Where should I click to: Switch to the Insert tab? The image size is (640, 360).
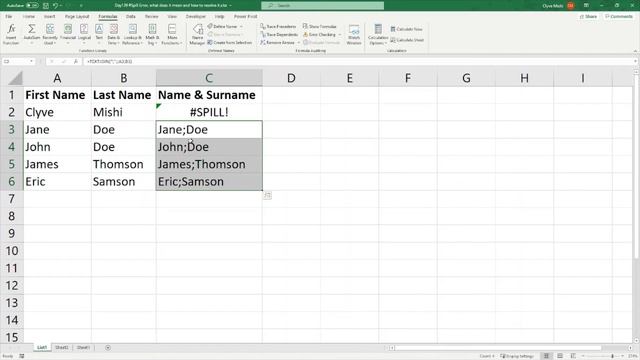pos(49,16)
